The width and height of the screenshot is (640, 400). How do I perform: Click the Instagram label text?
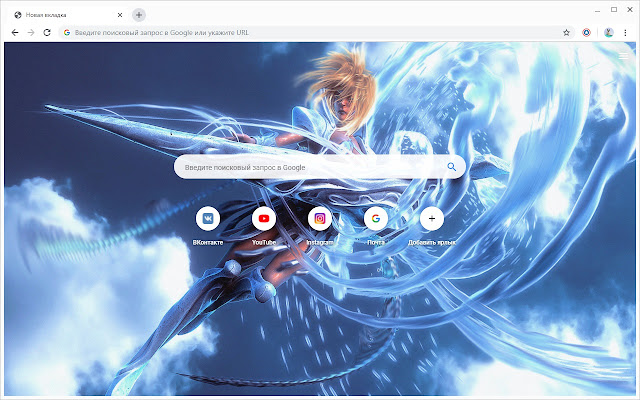pyautogui.click(x=320, y=242)
